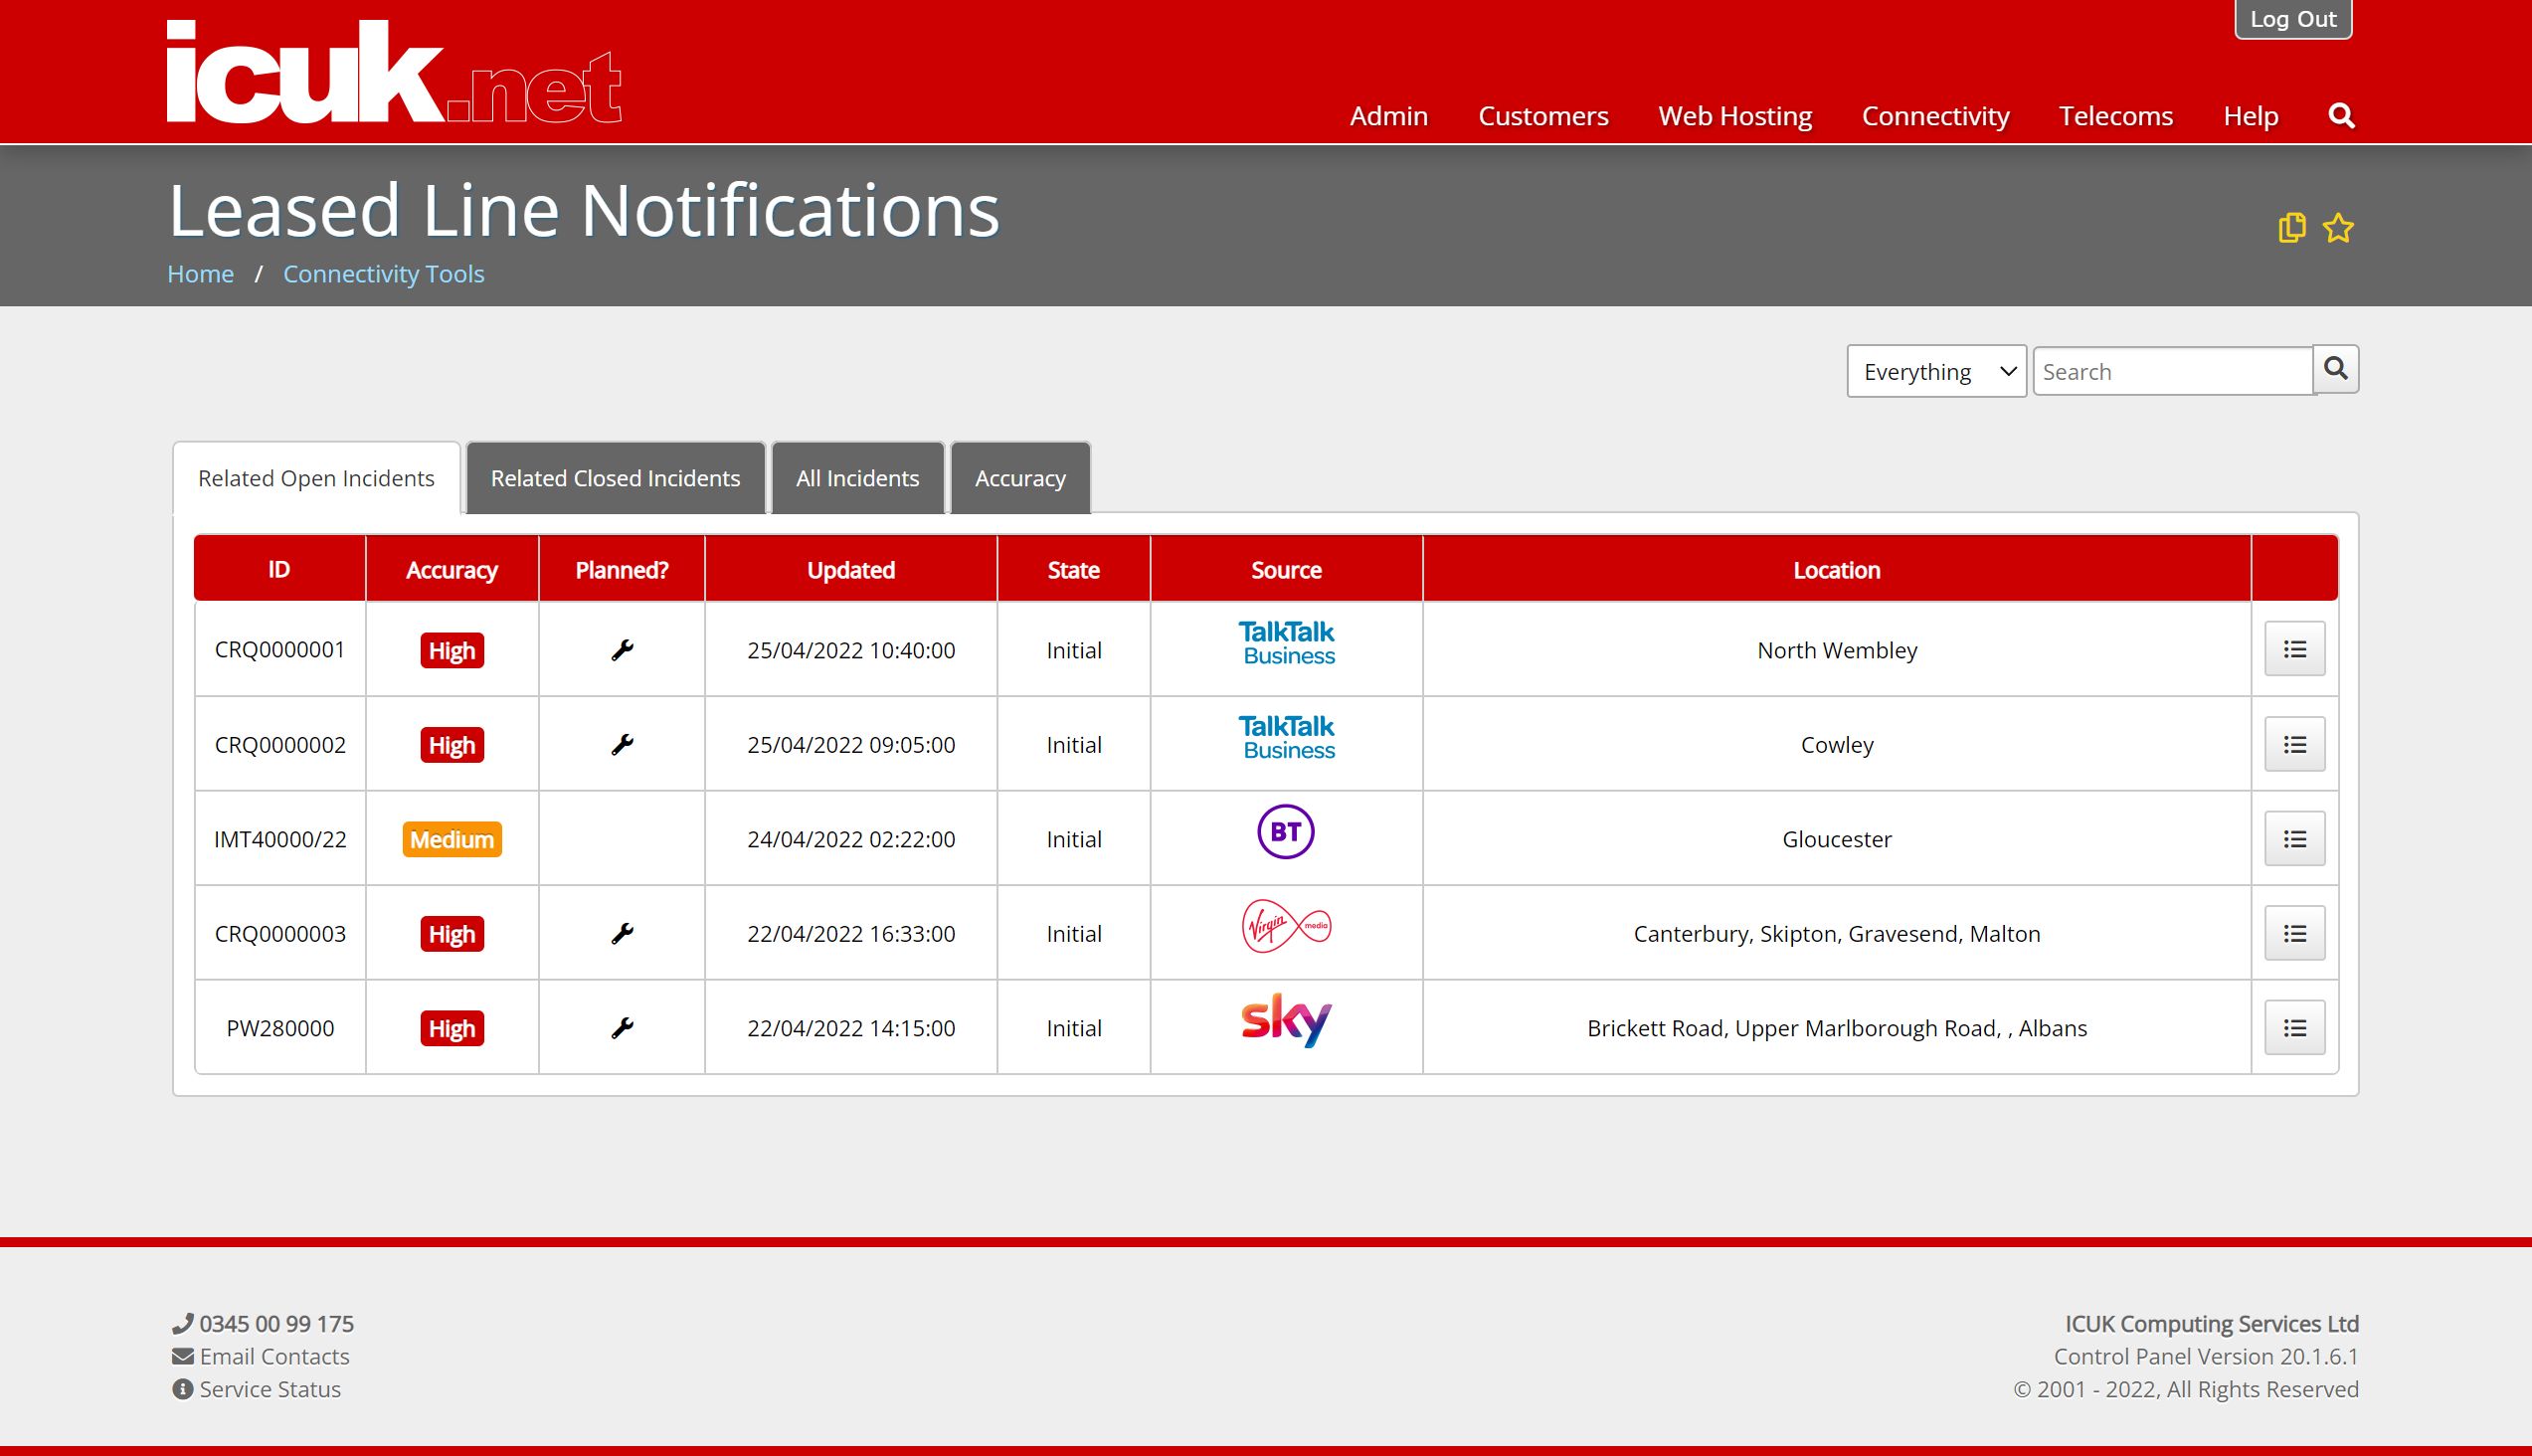Click TalkTalk Business logo for North Wembley

click(1286, 643)
